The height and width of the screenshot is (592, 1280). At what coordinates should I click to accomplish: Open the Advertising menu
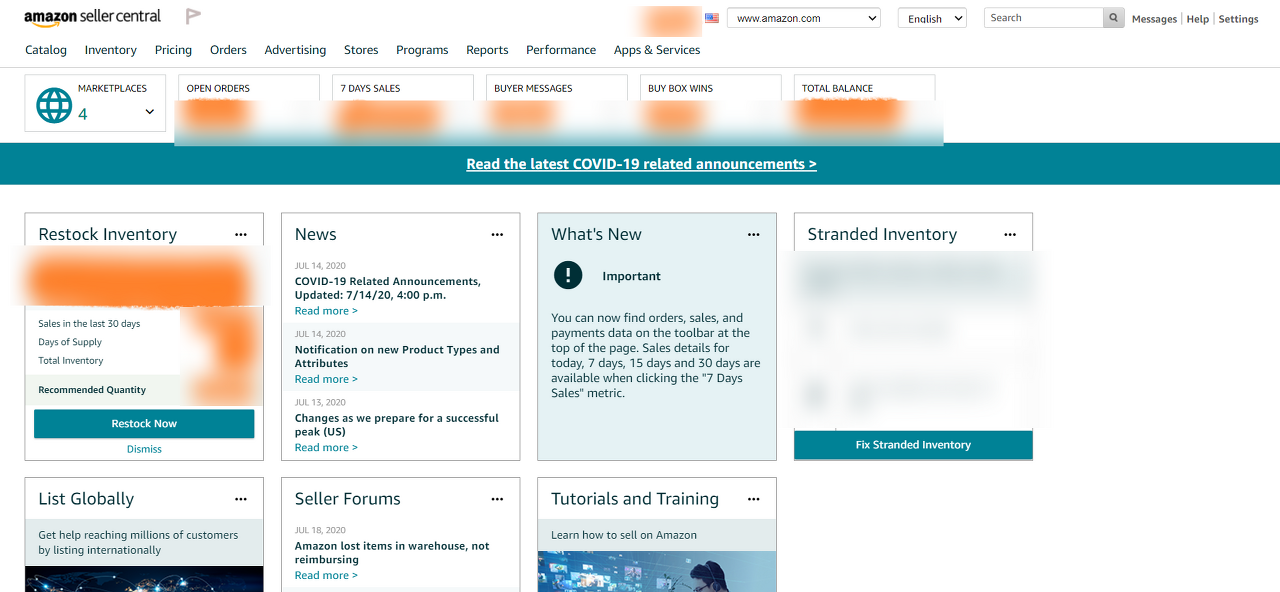pyautogui.click(x=295, y=50)
